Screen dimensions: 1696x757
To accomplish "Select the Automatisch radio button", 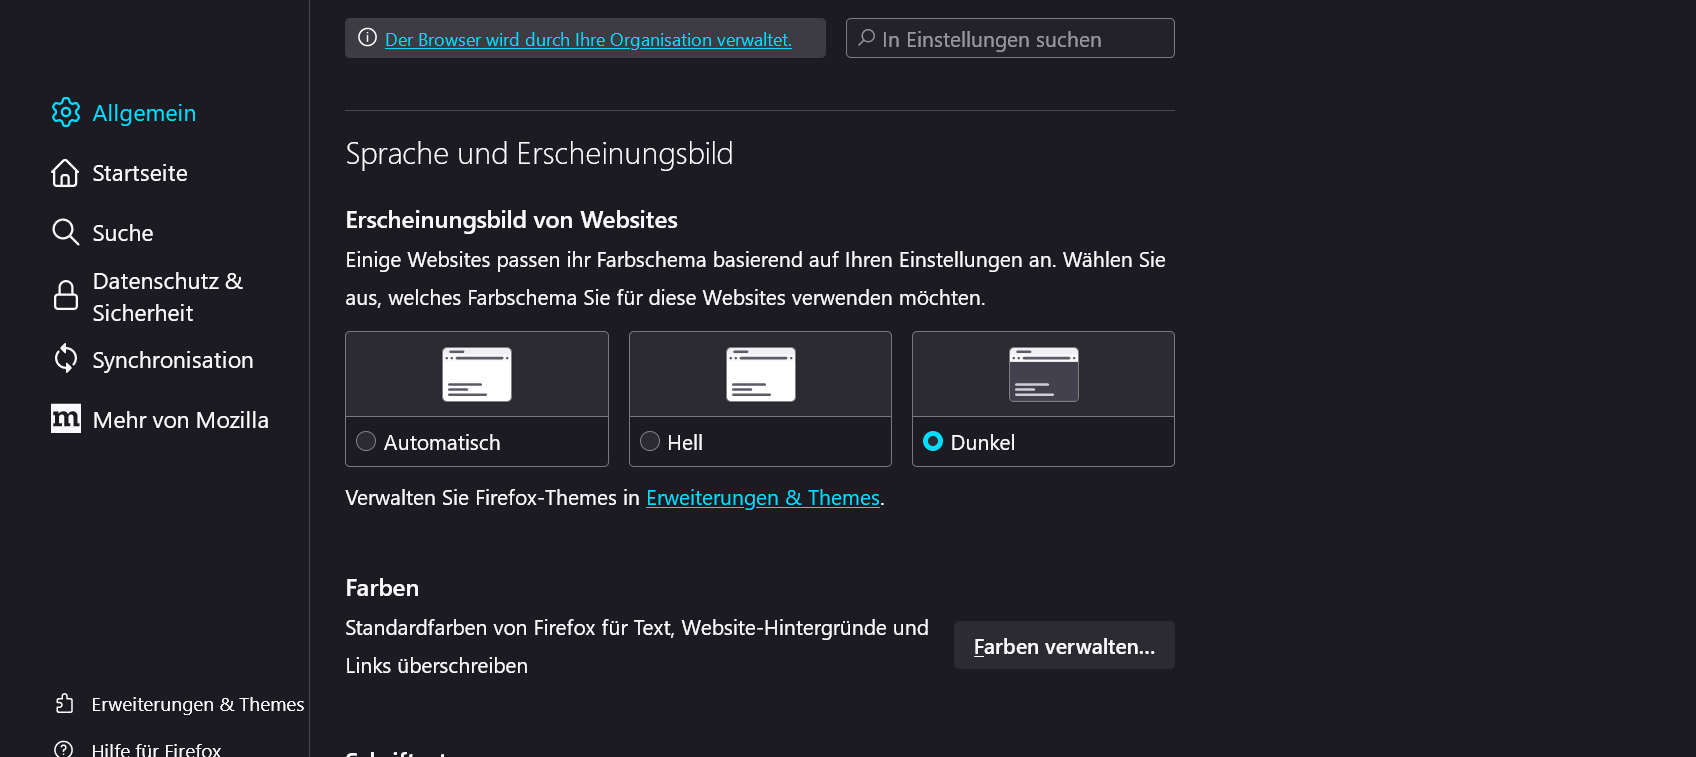I will point(366,441).
